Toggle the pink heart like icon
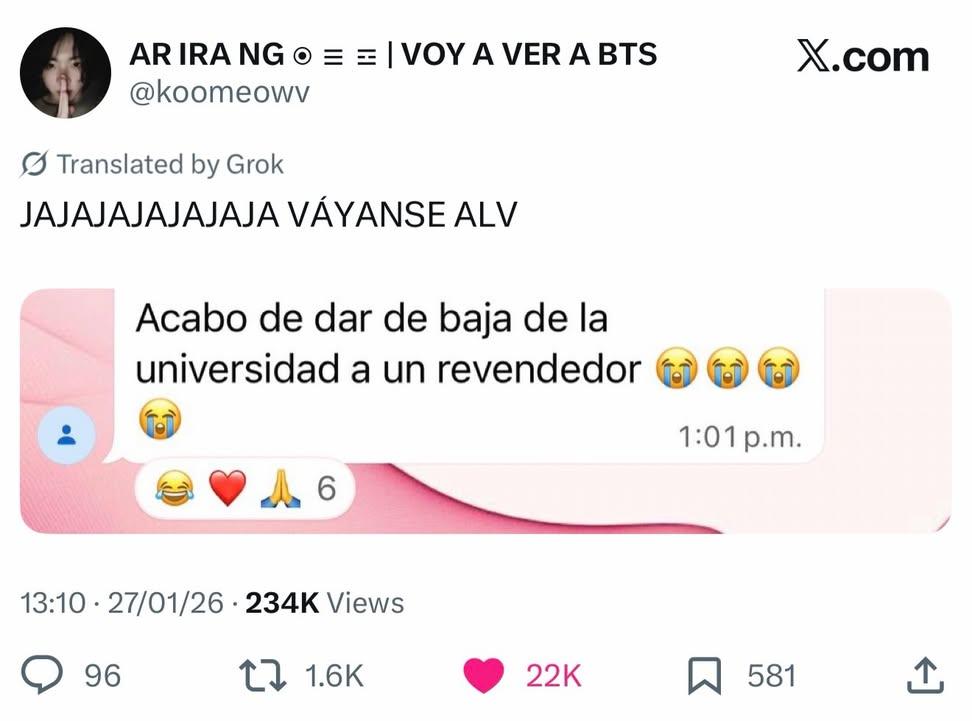This screenshot has width=972, height=721. pyautogui.click(x=484, y=675)
